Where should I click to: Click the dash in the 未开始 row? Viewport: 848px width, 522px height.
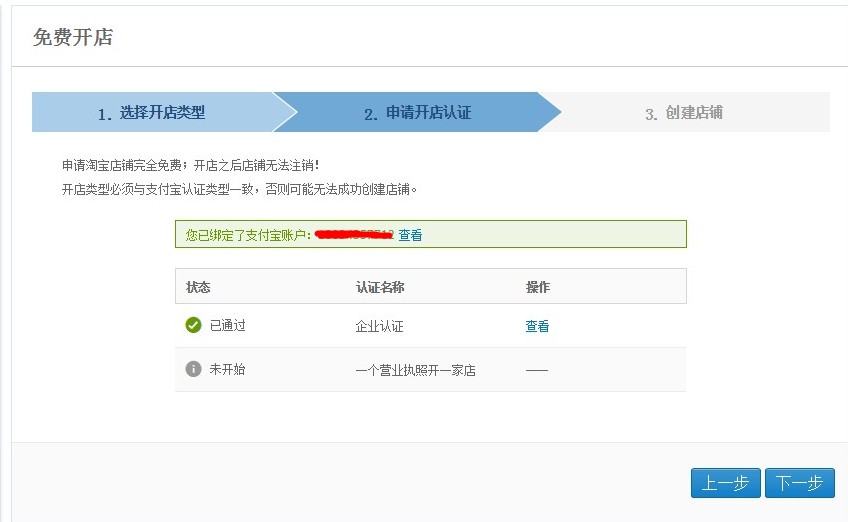537,370
